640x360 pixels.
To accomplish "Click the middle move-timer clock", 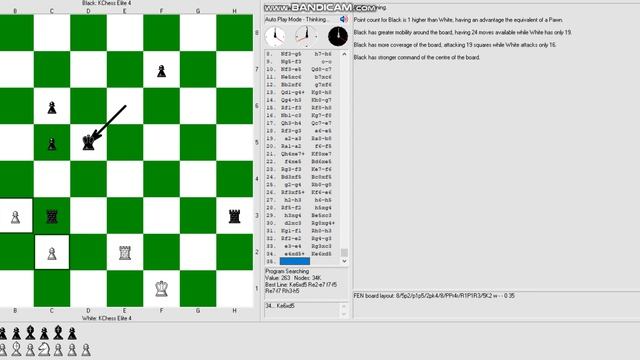I will [306, 36].
